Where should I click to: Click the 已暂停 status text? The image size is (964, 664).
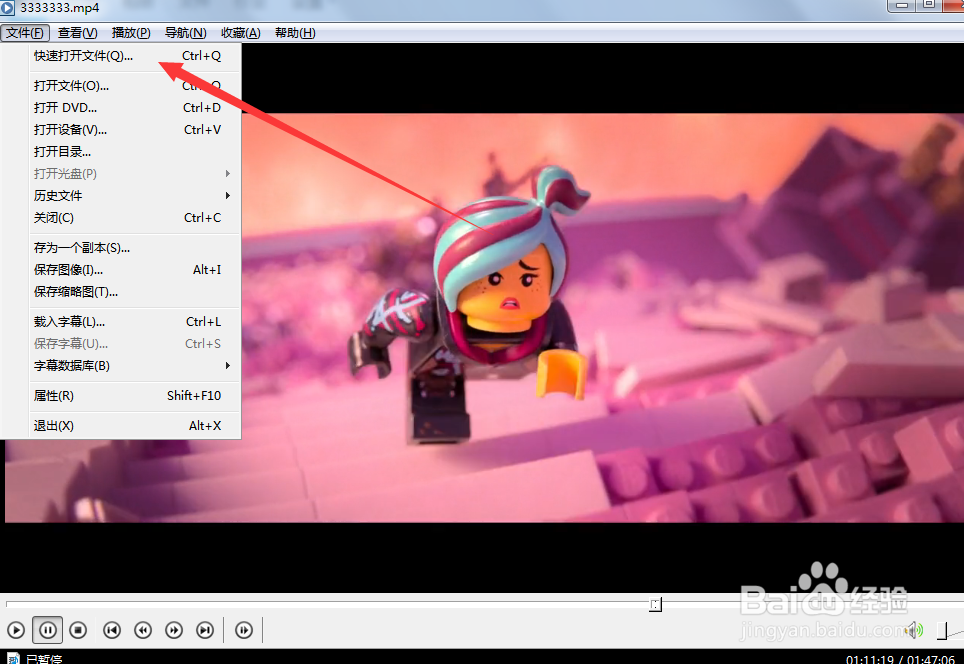click(x=44, y=659)
